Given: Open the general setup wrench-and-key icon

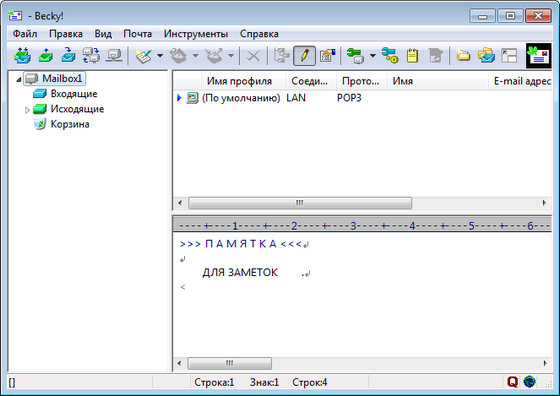Looking at the screenshot, I should tap(390, 56).
